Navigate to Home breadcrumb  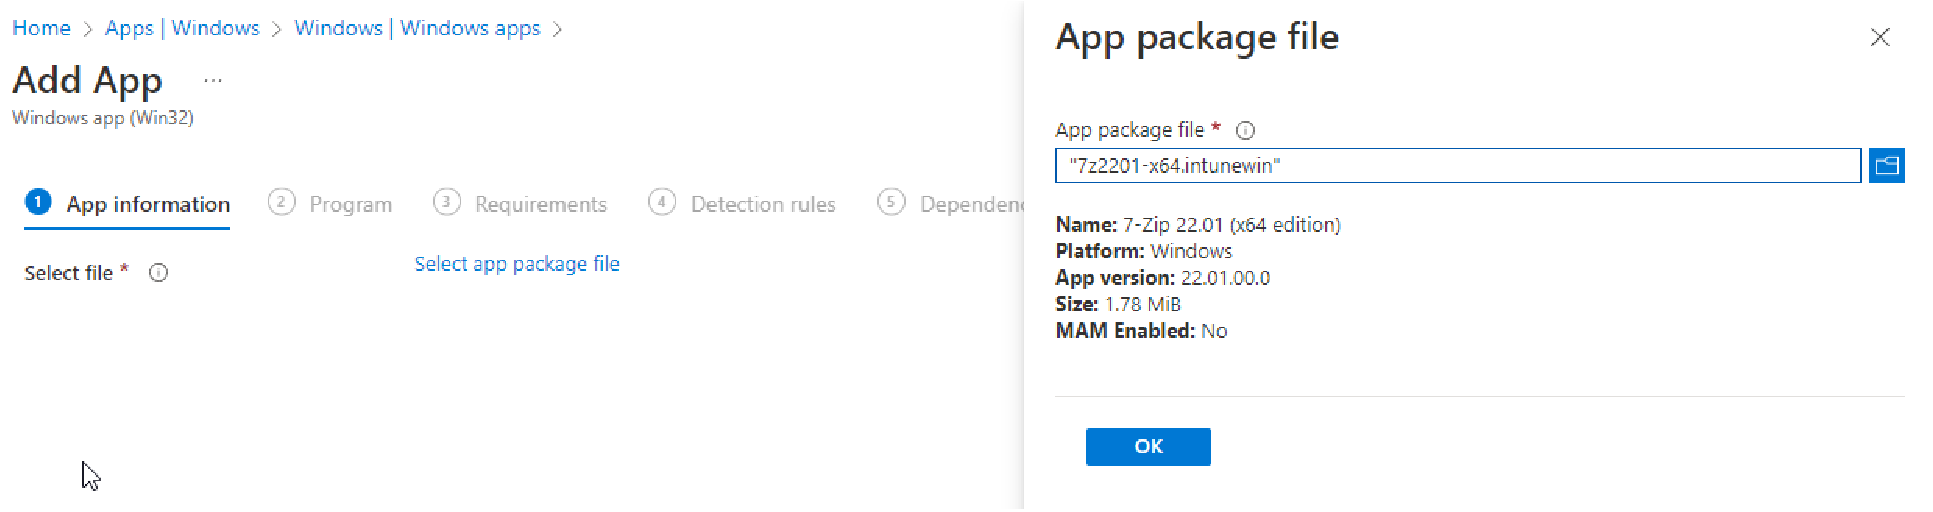pos(41,28)
